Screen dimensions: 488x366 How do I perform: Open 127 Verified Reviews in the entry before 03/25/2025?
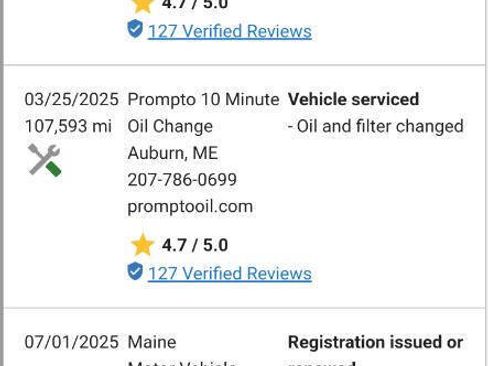pos(230,31)
